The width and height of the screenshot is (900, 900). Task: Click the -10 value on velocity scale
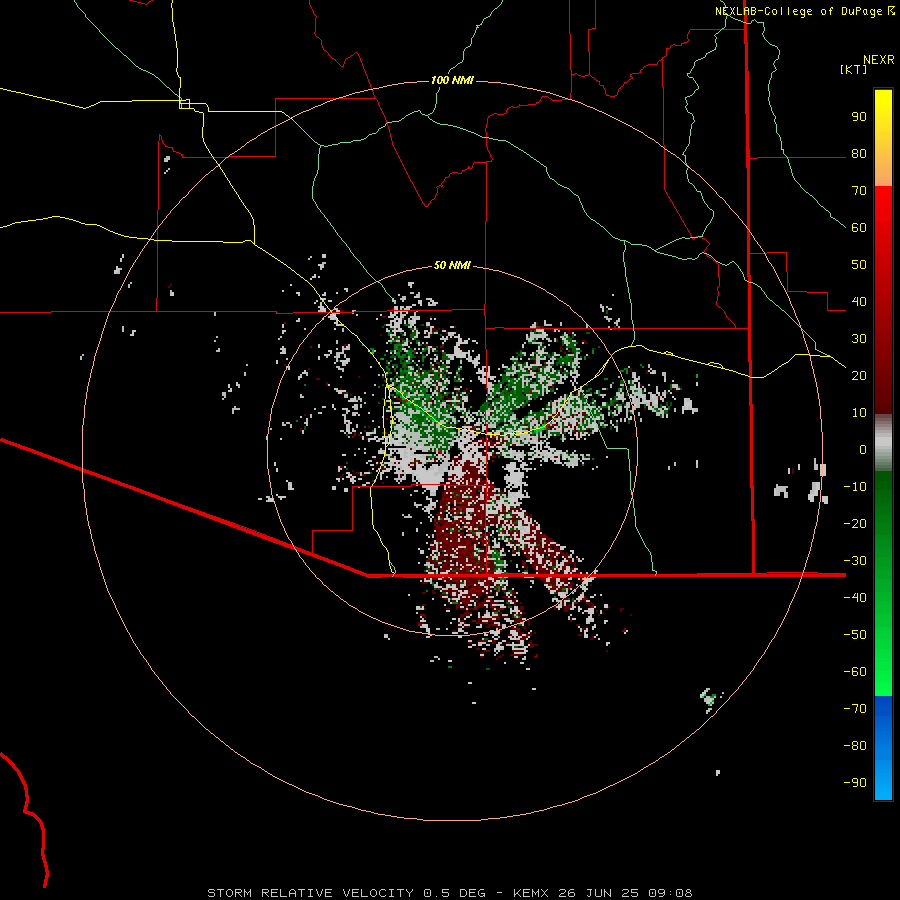tap(855, 487)
